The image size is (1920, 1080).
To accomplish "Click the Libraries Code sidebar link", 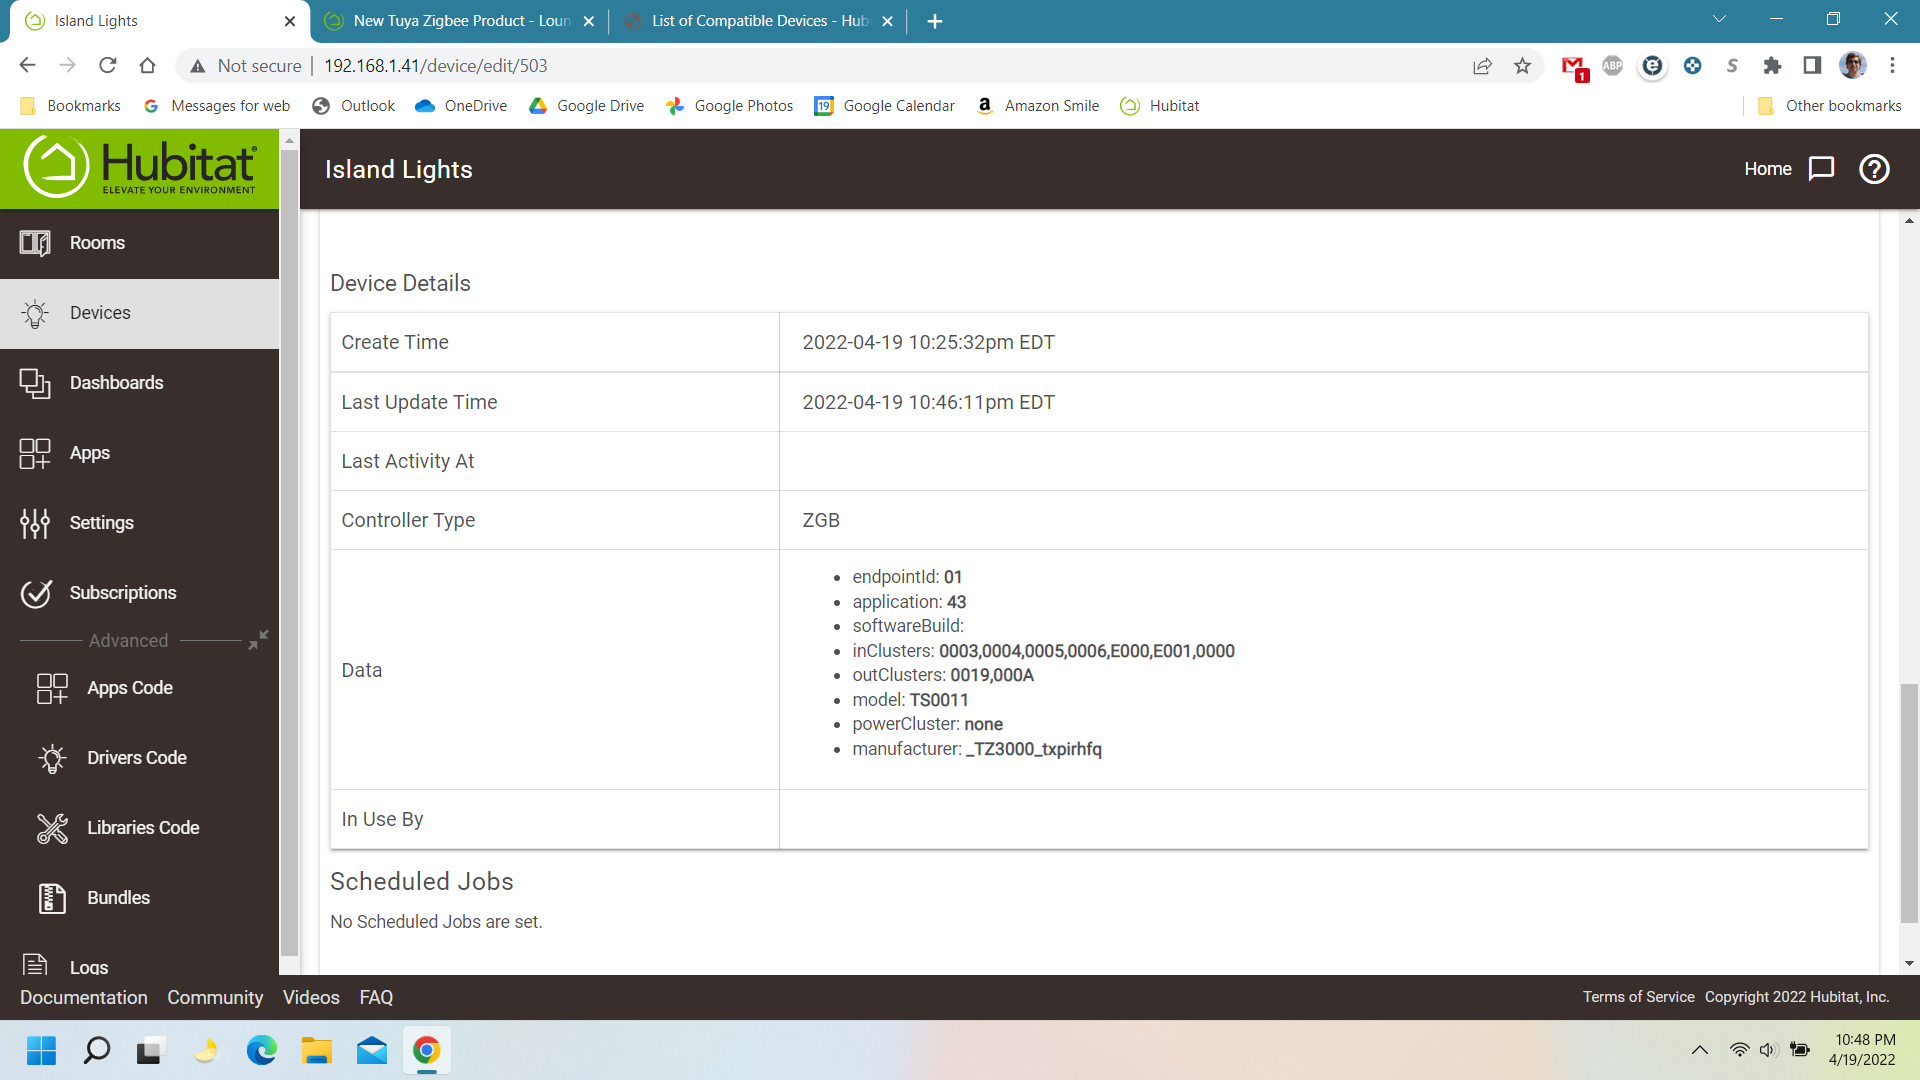I will [142, 827].
